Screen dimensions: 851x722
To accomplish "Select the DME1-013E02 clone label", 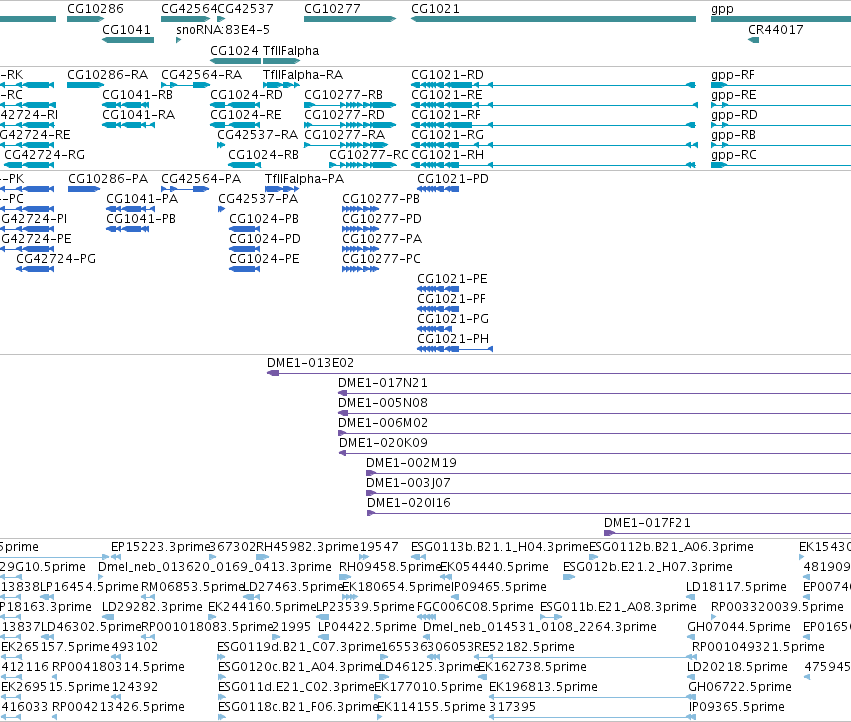I will pos(310,363).
